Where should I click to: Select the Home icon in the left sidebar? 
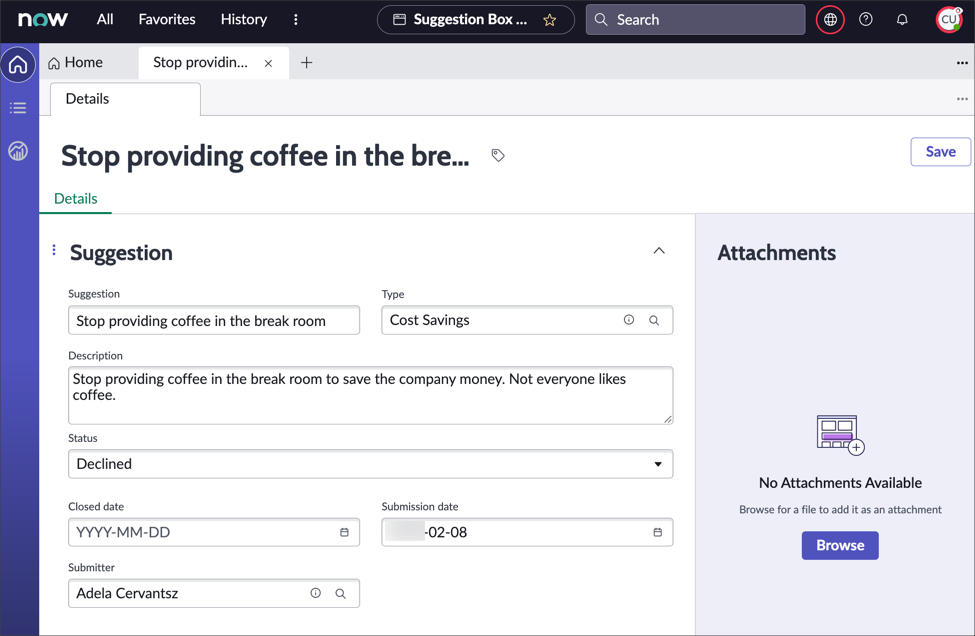(18, 64)
